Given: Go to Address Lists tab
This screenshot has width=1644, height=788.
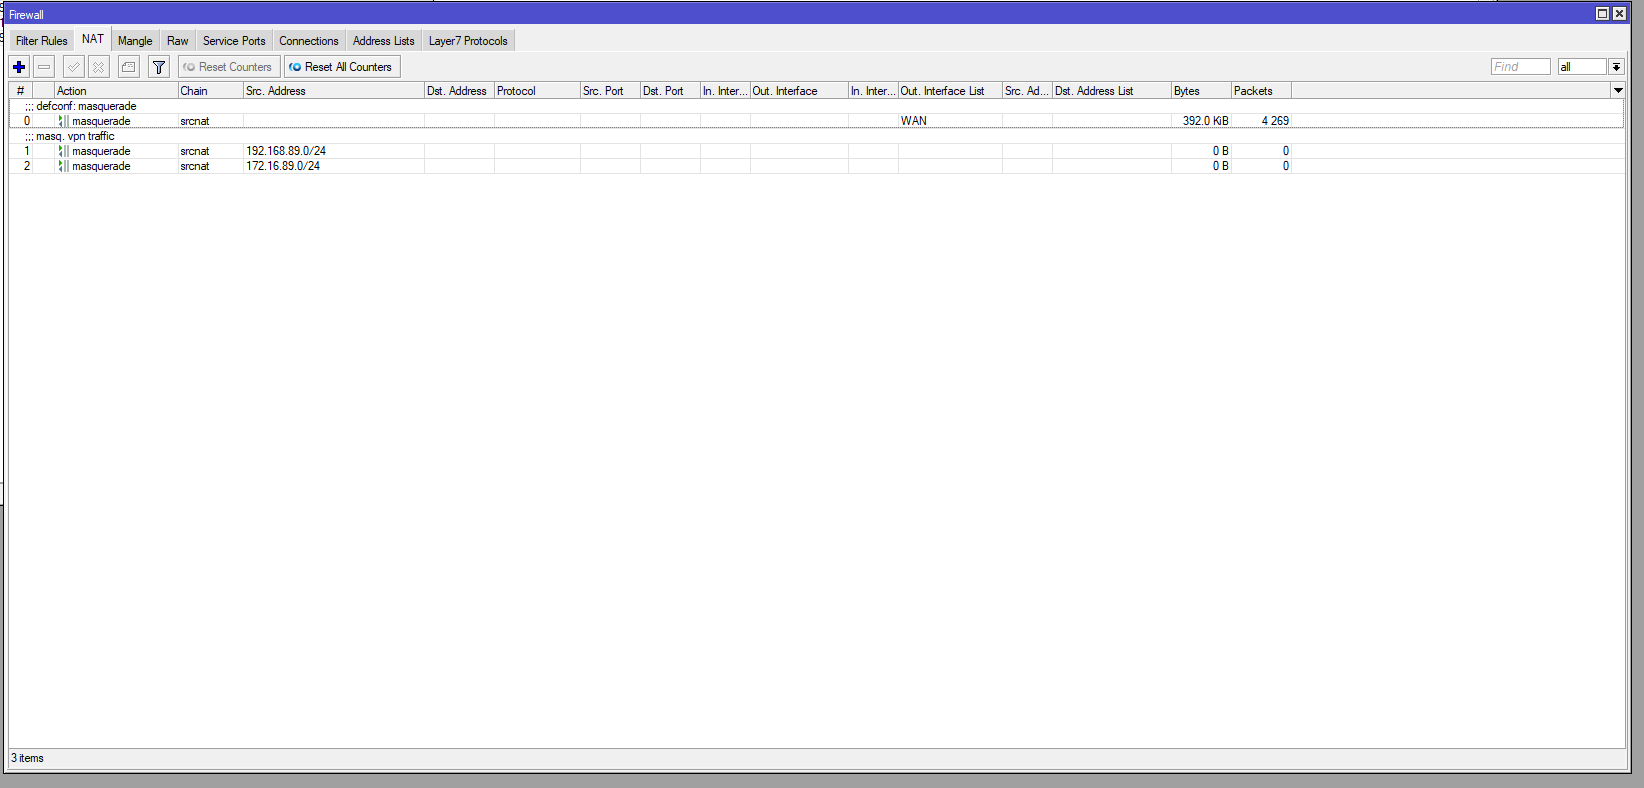Looking at the screenshot, I should [384, 41].
